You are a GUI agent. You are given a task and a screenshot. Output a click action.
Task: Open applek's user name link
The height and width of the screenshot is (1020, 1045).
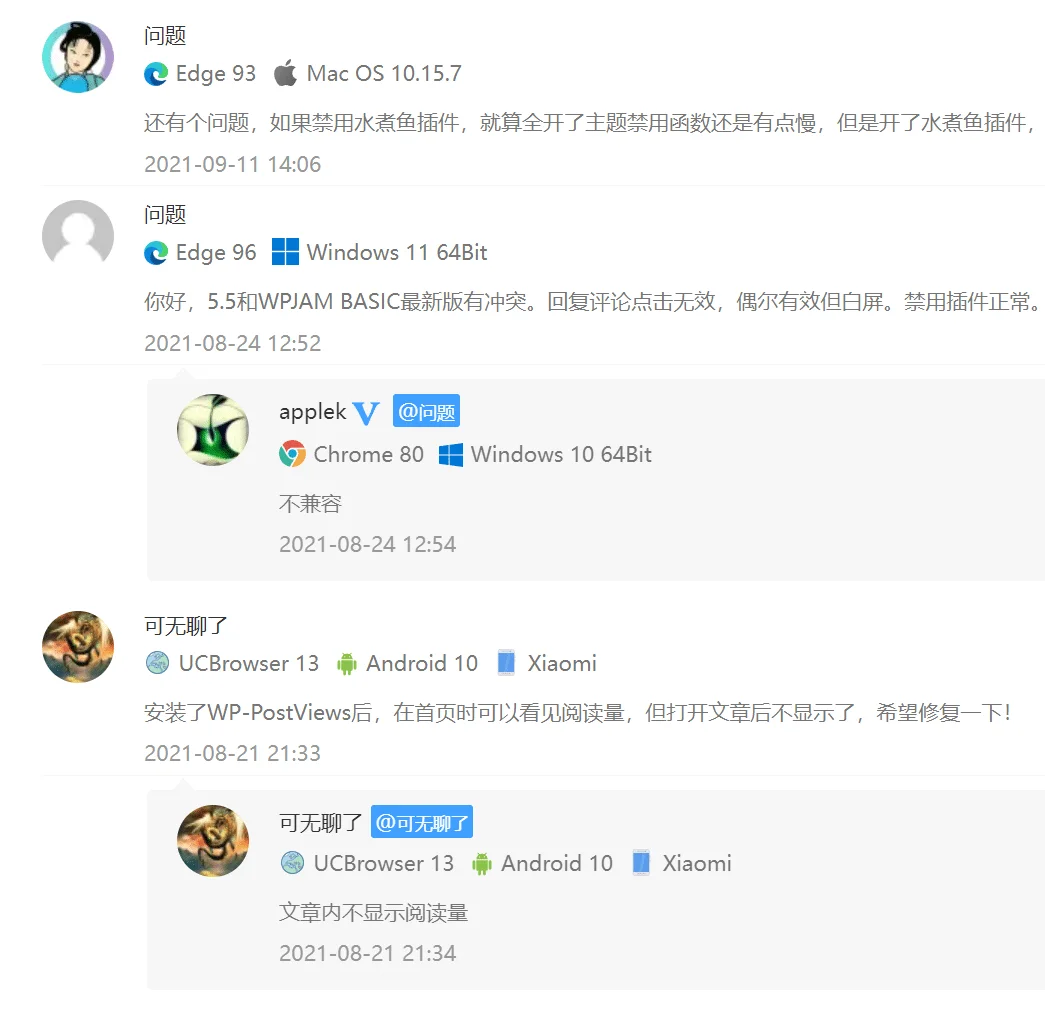pyautogui.click(x=313, y=412)
